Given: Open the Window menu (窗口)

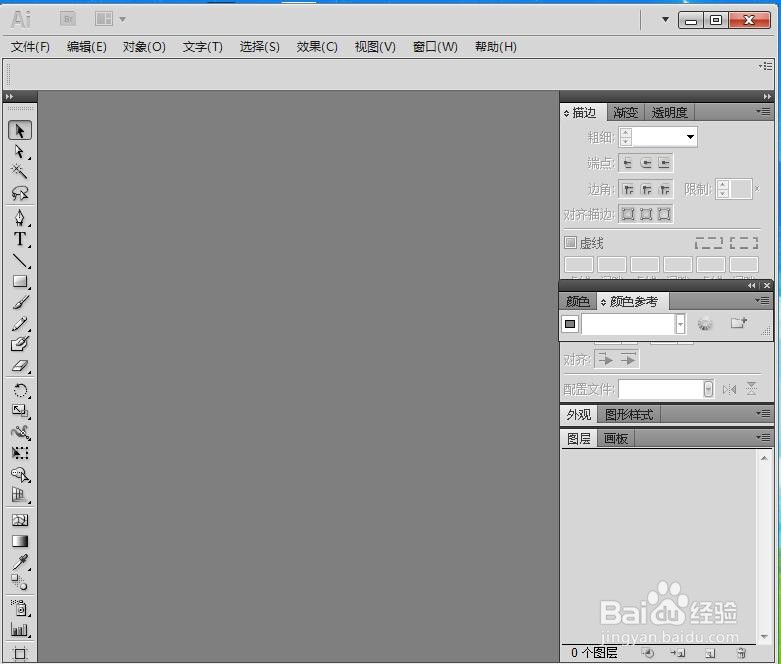Looking at the screenshot, I should tap(435, 47).
